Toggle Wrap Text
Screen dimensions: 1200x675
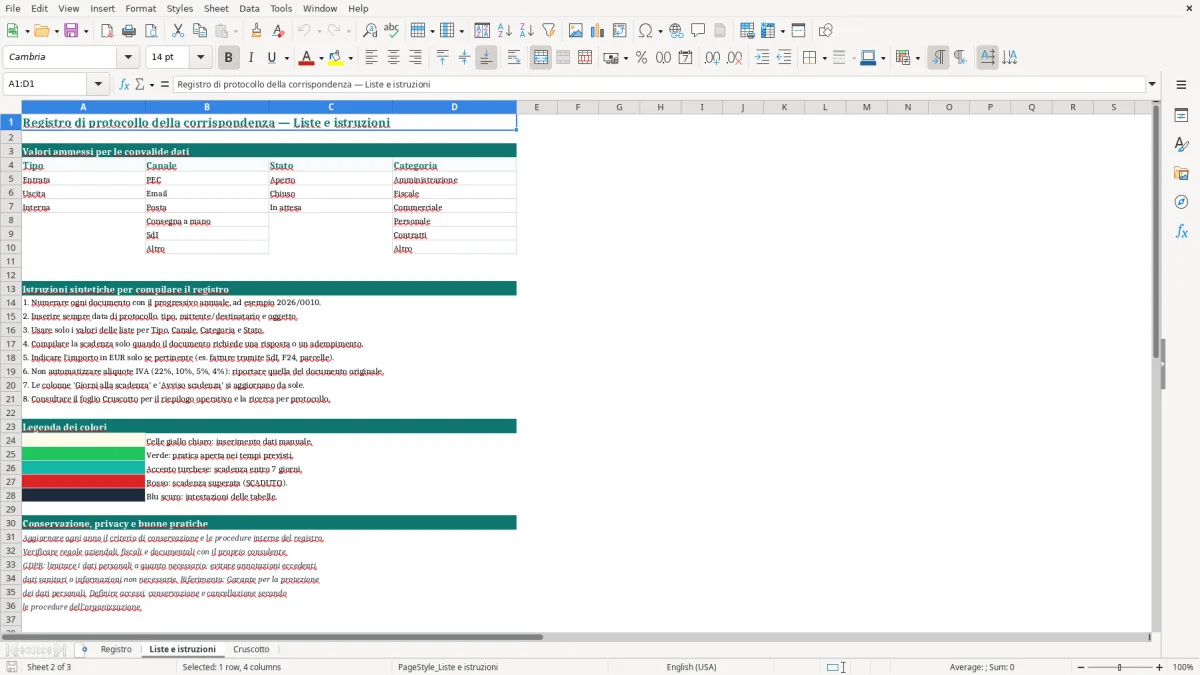[514, 58]
